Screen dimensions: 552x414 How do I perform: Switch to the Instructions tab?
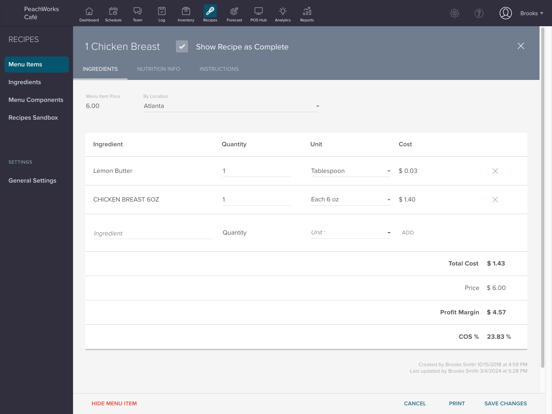(x=219, y=69)
